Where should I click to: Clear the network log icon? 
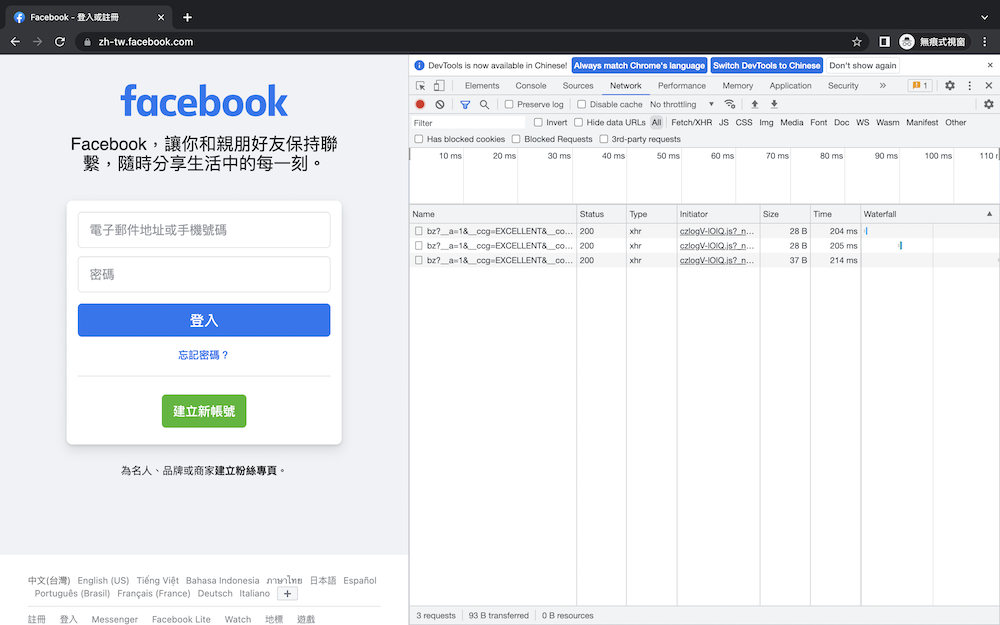[x=439, y=104]
